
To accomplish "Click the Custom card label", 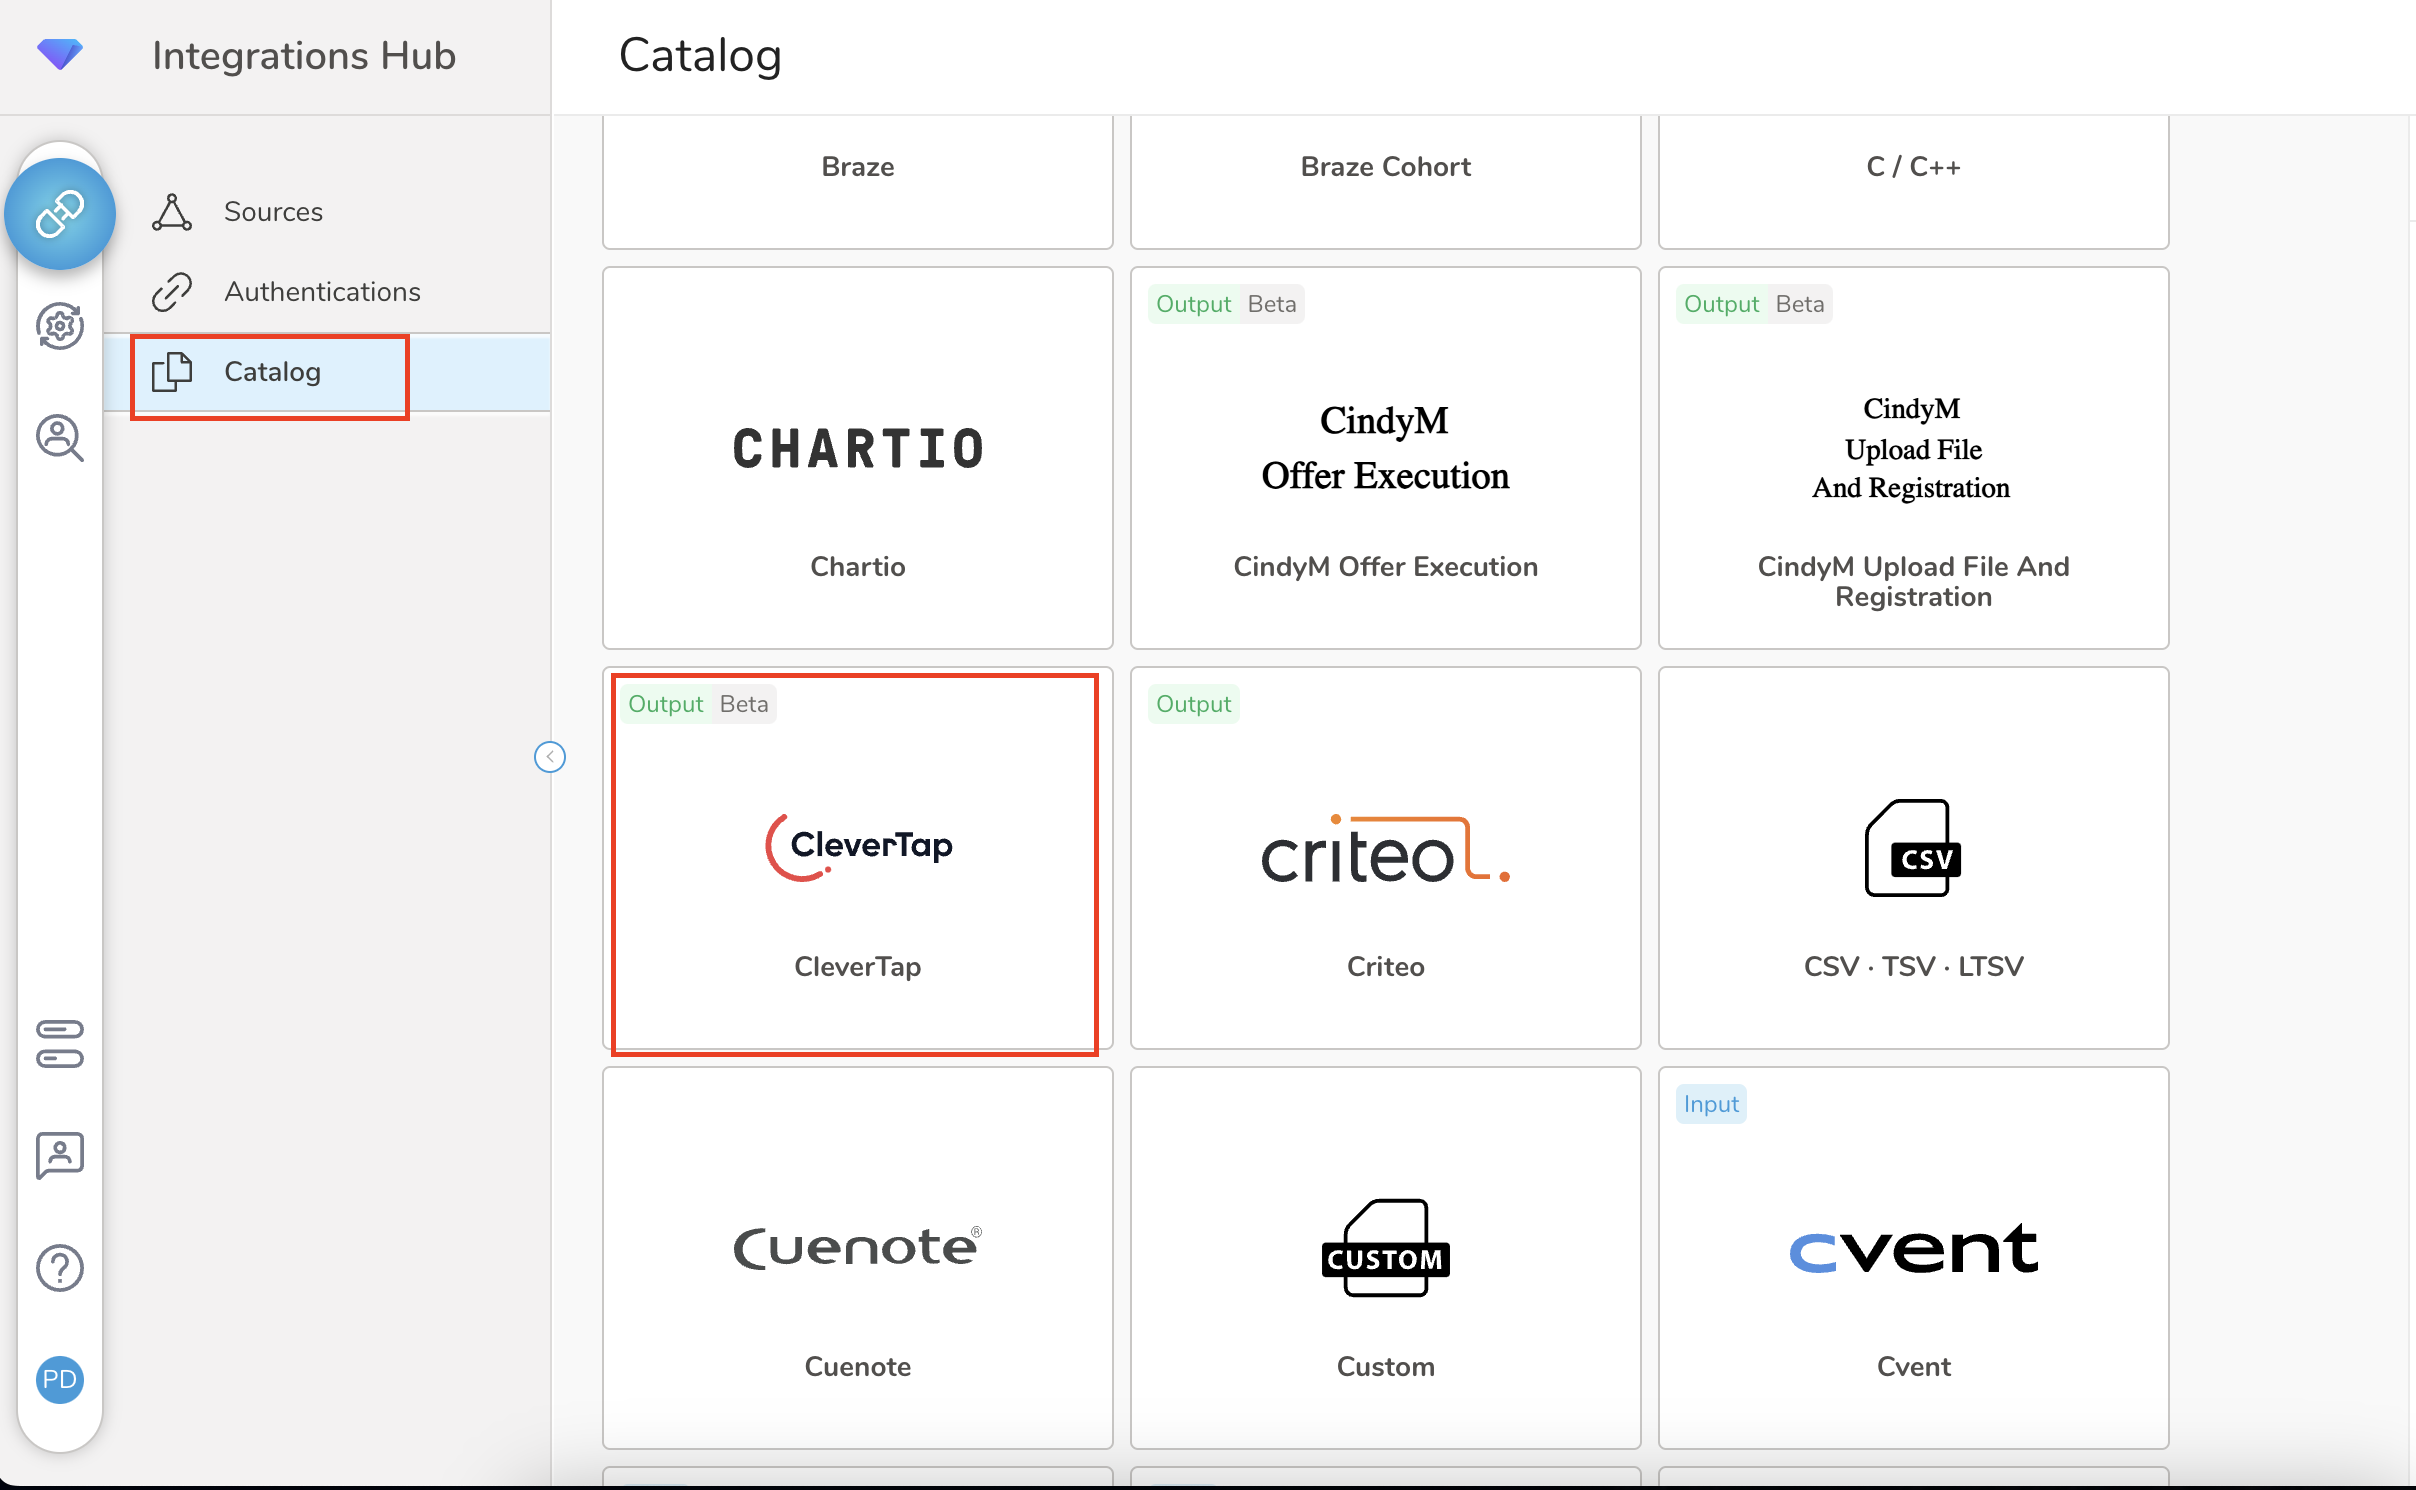I will click(x=1386, y=1367).
